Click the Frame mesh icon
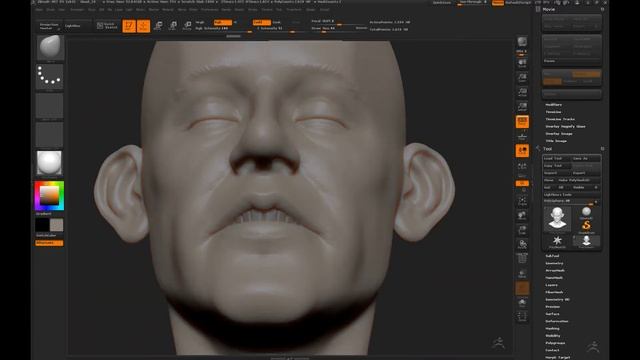This screenshot has height=360, width=640. 522,201
